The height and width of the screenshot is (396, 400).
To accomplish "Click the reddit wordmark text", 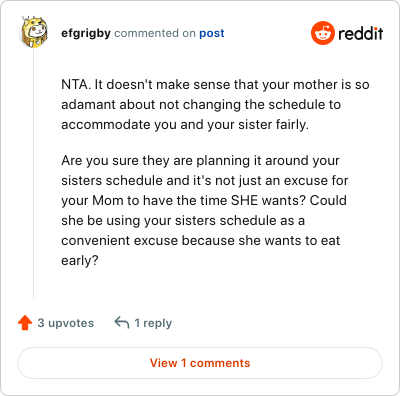I will (x=361, y=33).
